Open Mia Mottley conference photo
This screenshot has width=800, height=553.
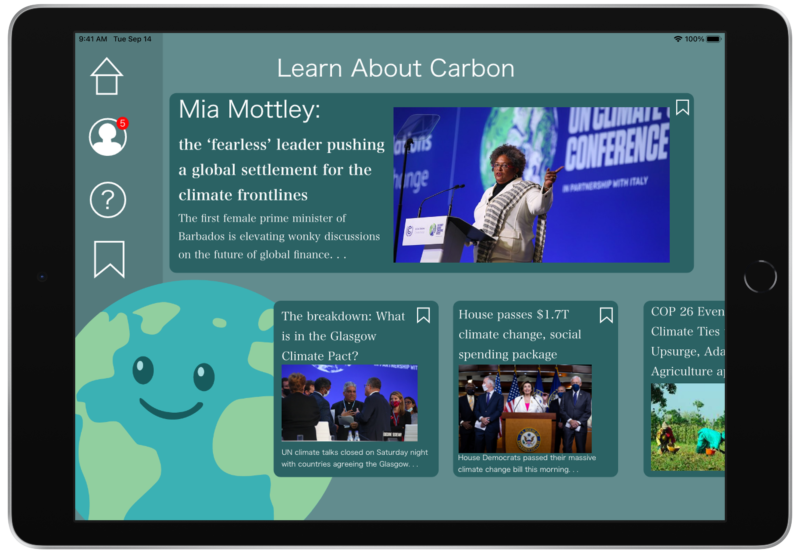click(x=531, y=185)
